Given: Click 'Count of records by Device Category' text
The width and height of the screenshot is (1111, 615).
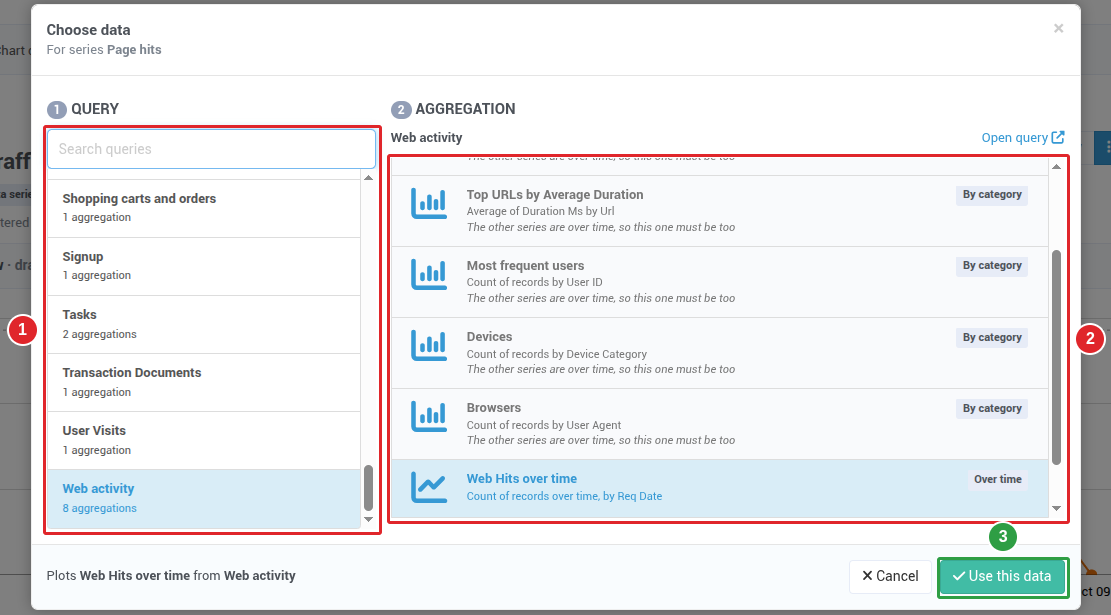Looking at the screenshot, I should pos(556,354).
